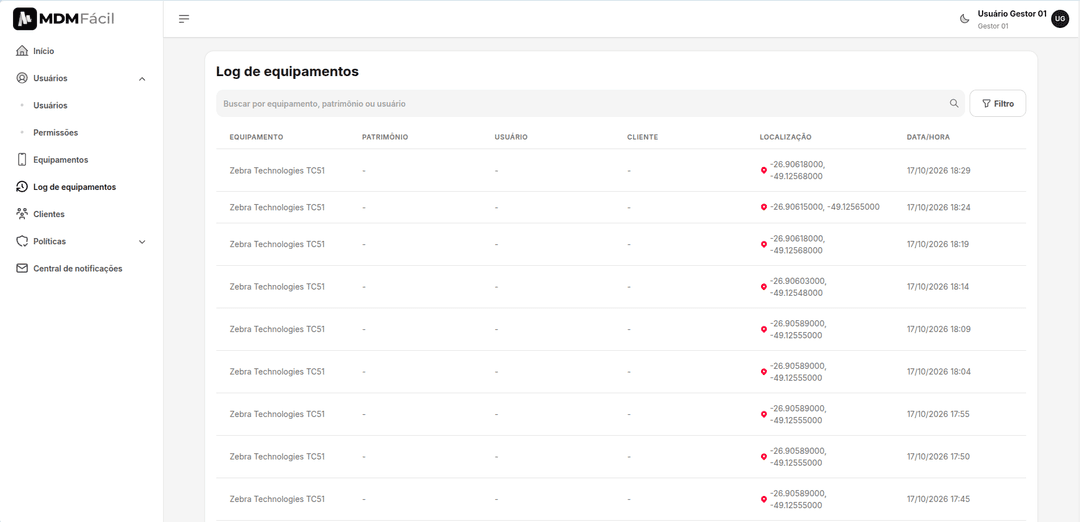
Task: Click the MDM Fácil logo
Action: (x=63, y=19)
